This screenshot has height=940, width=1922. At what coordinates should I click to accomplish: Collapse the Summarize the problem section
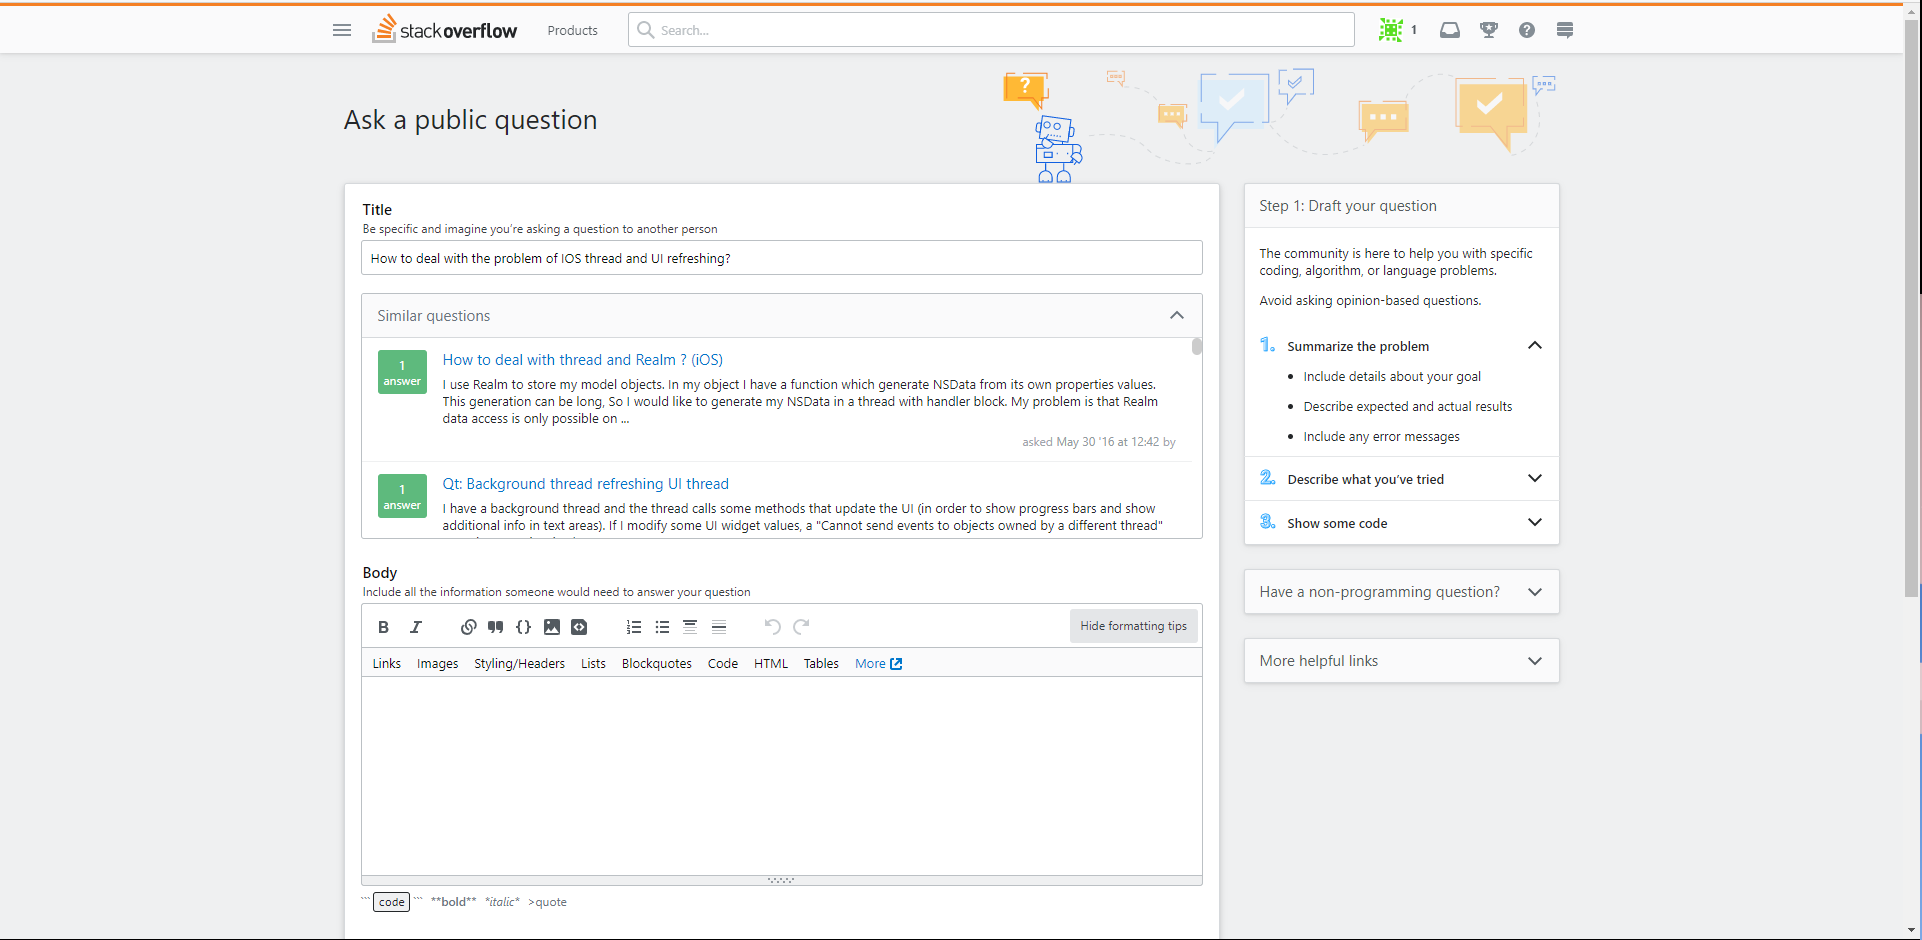point(1535,346)
